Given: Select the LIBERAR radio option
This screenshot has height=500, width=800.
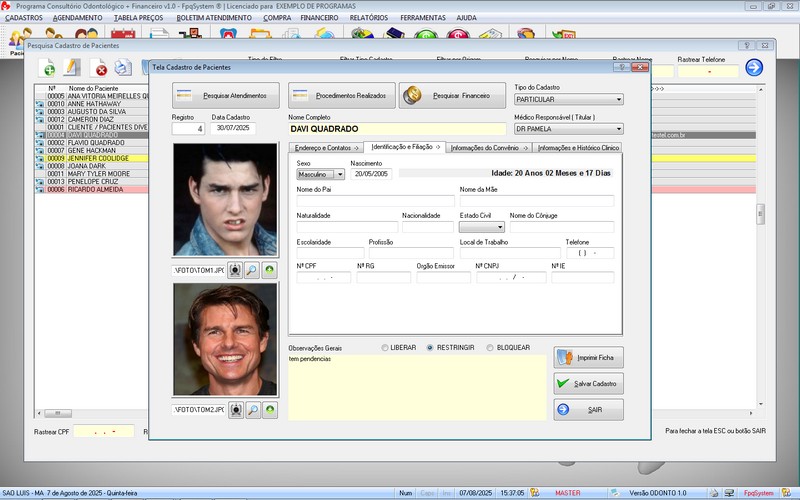Looking at the screenshot, I should 385,348.
